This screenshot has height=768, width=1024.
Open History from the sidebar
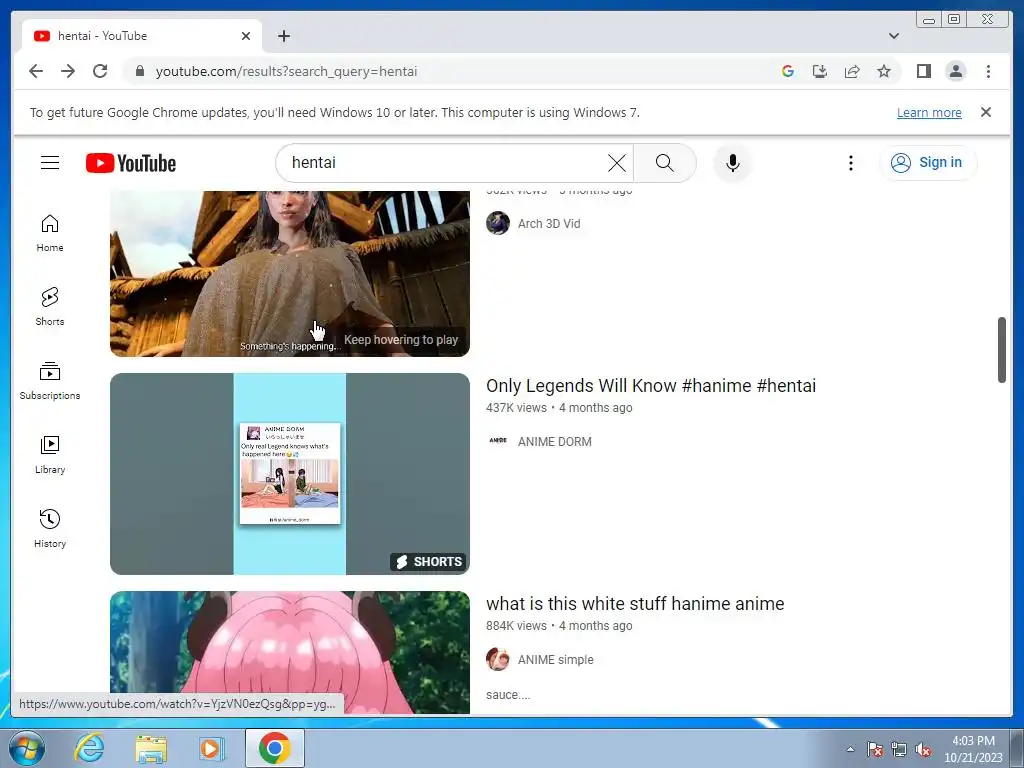pos(50,529)
